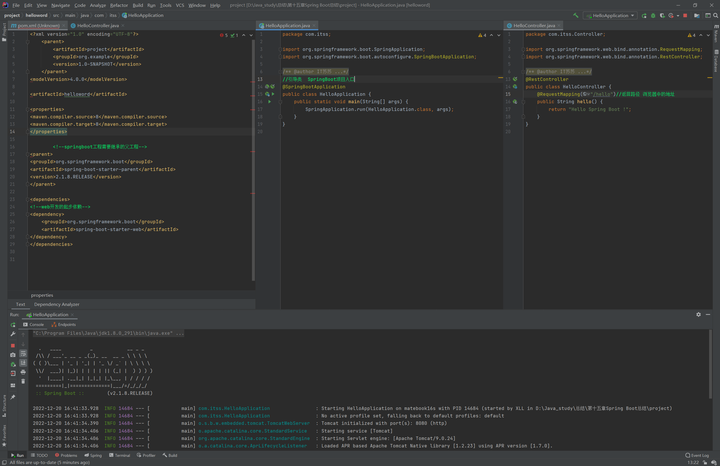The height and width of the screenshot is (466, 720).
Task: Switch to the Dependency Analyzer tab
Action: click(56, 304)
